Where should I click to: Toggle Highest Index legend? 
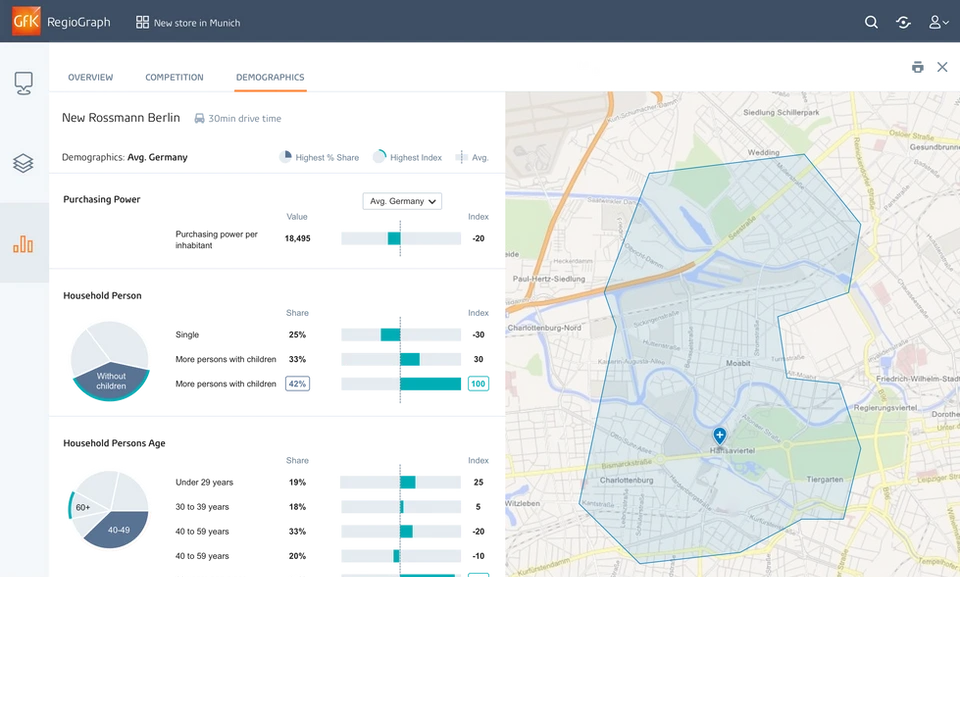click(x=407, y=157)
